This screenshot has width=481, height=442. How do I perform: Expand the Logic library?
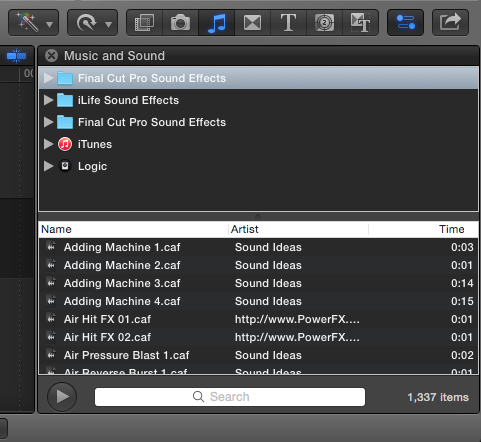tap(49, 166)
